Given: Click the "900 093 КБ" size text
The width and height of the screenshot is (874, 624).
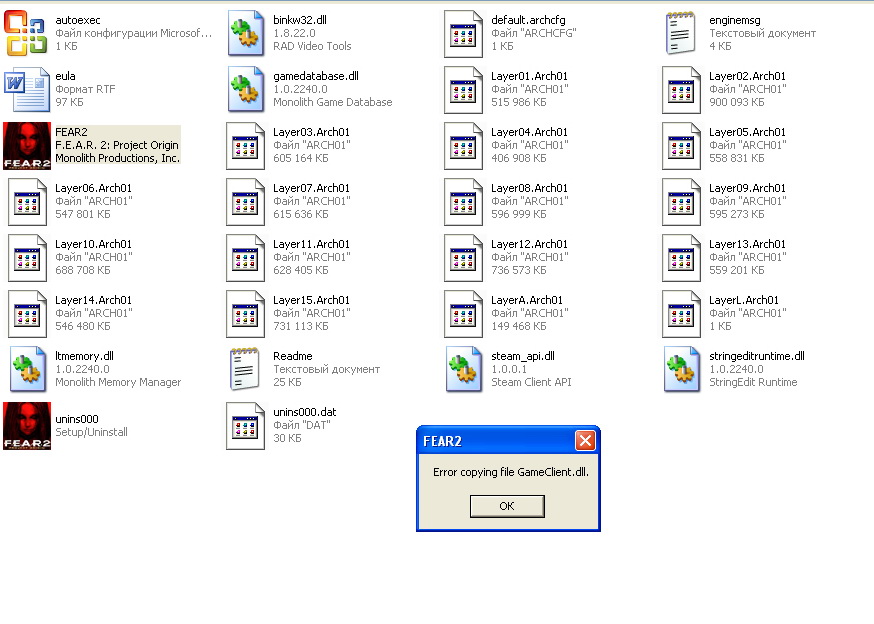Looking at the screenshot, I should (x=736, y=102).
